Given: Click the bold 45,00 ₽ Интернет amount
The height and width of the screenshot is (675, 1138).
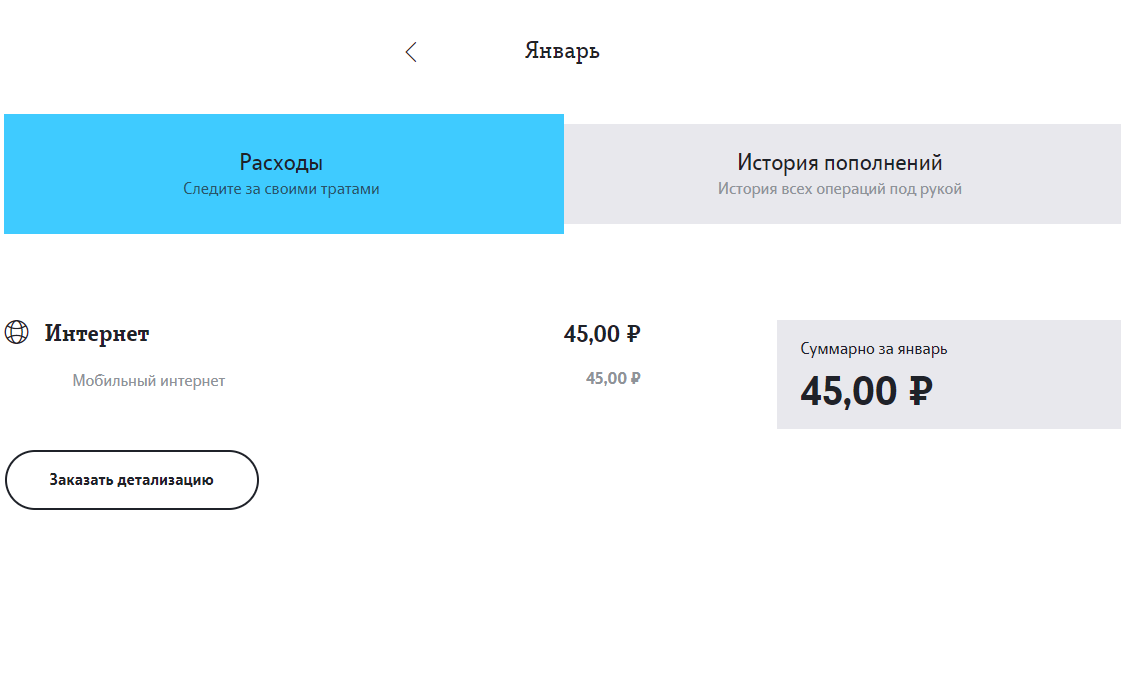Looking at the screenshot, I should (x=591, y=334).
